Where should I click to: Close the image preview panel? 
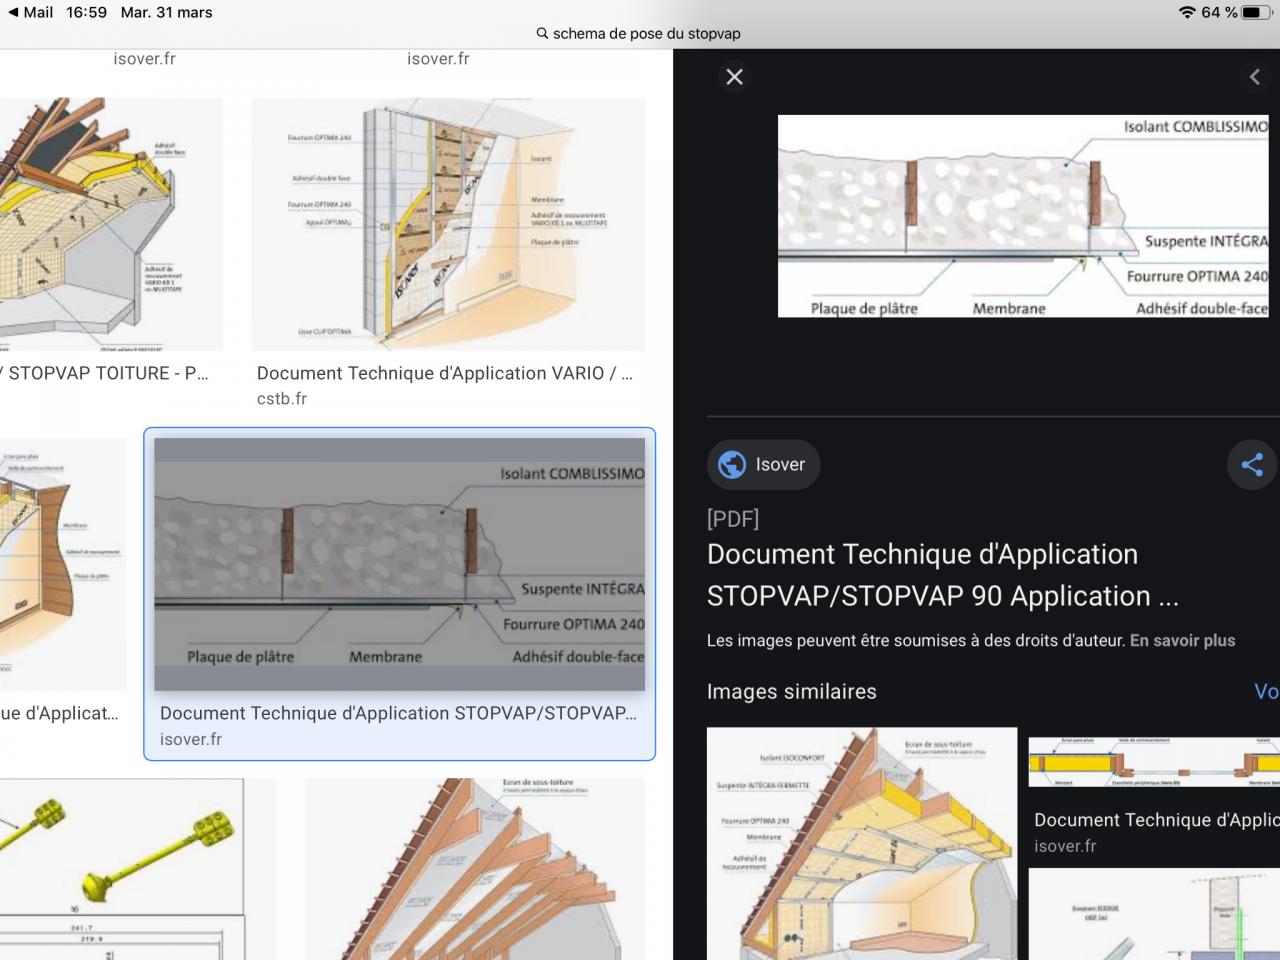(x=734, y=77)
